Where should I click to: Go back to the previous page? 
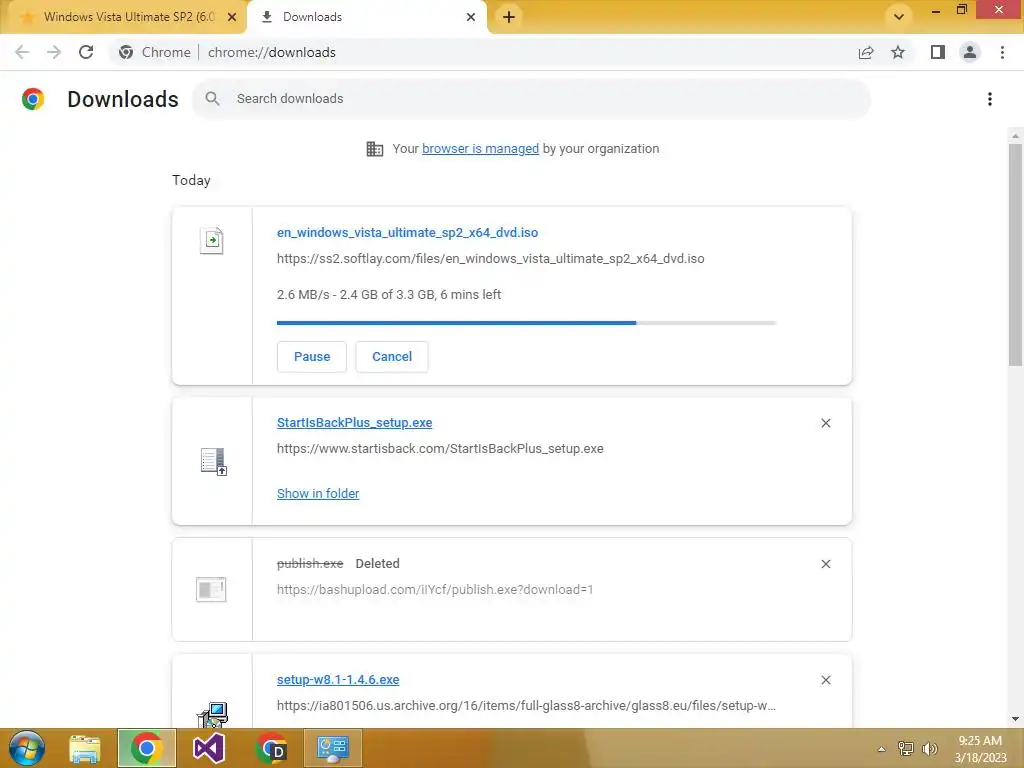click(x=22, y=52)
